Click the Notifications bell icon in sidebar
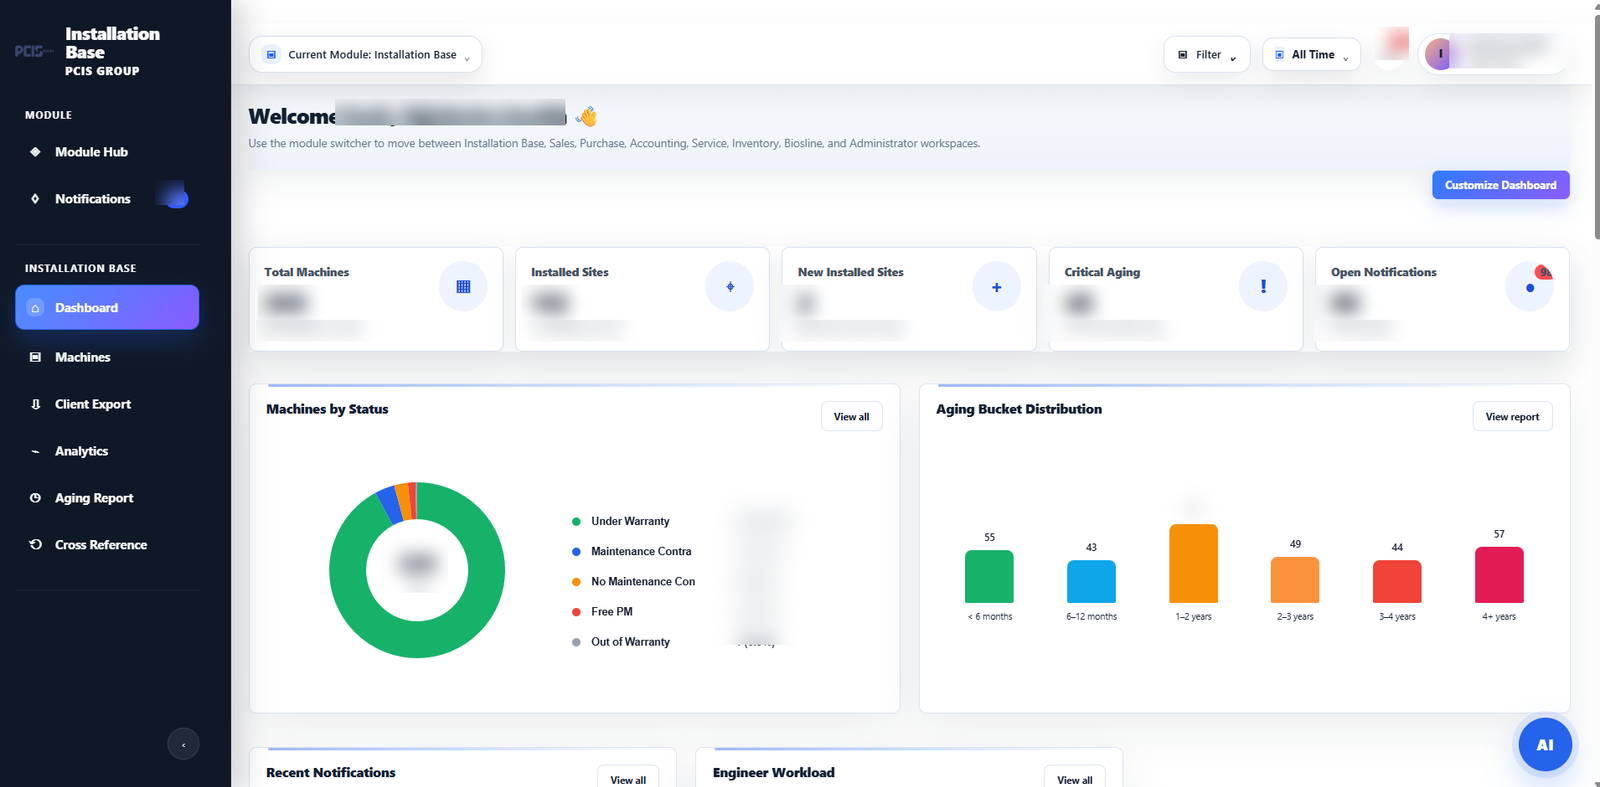This screenshot has width=1600, height=787. coord(35,199)
